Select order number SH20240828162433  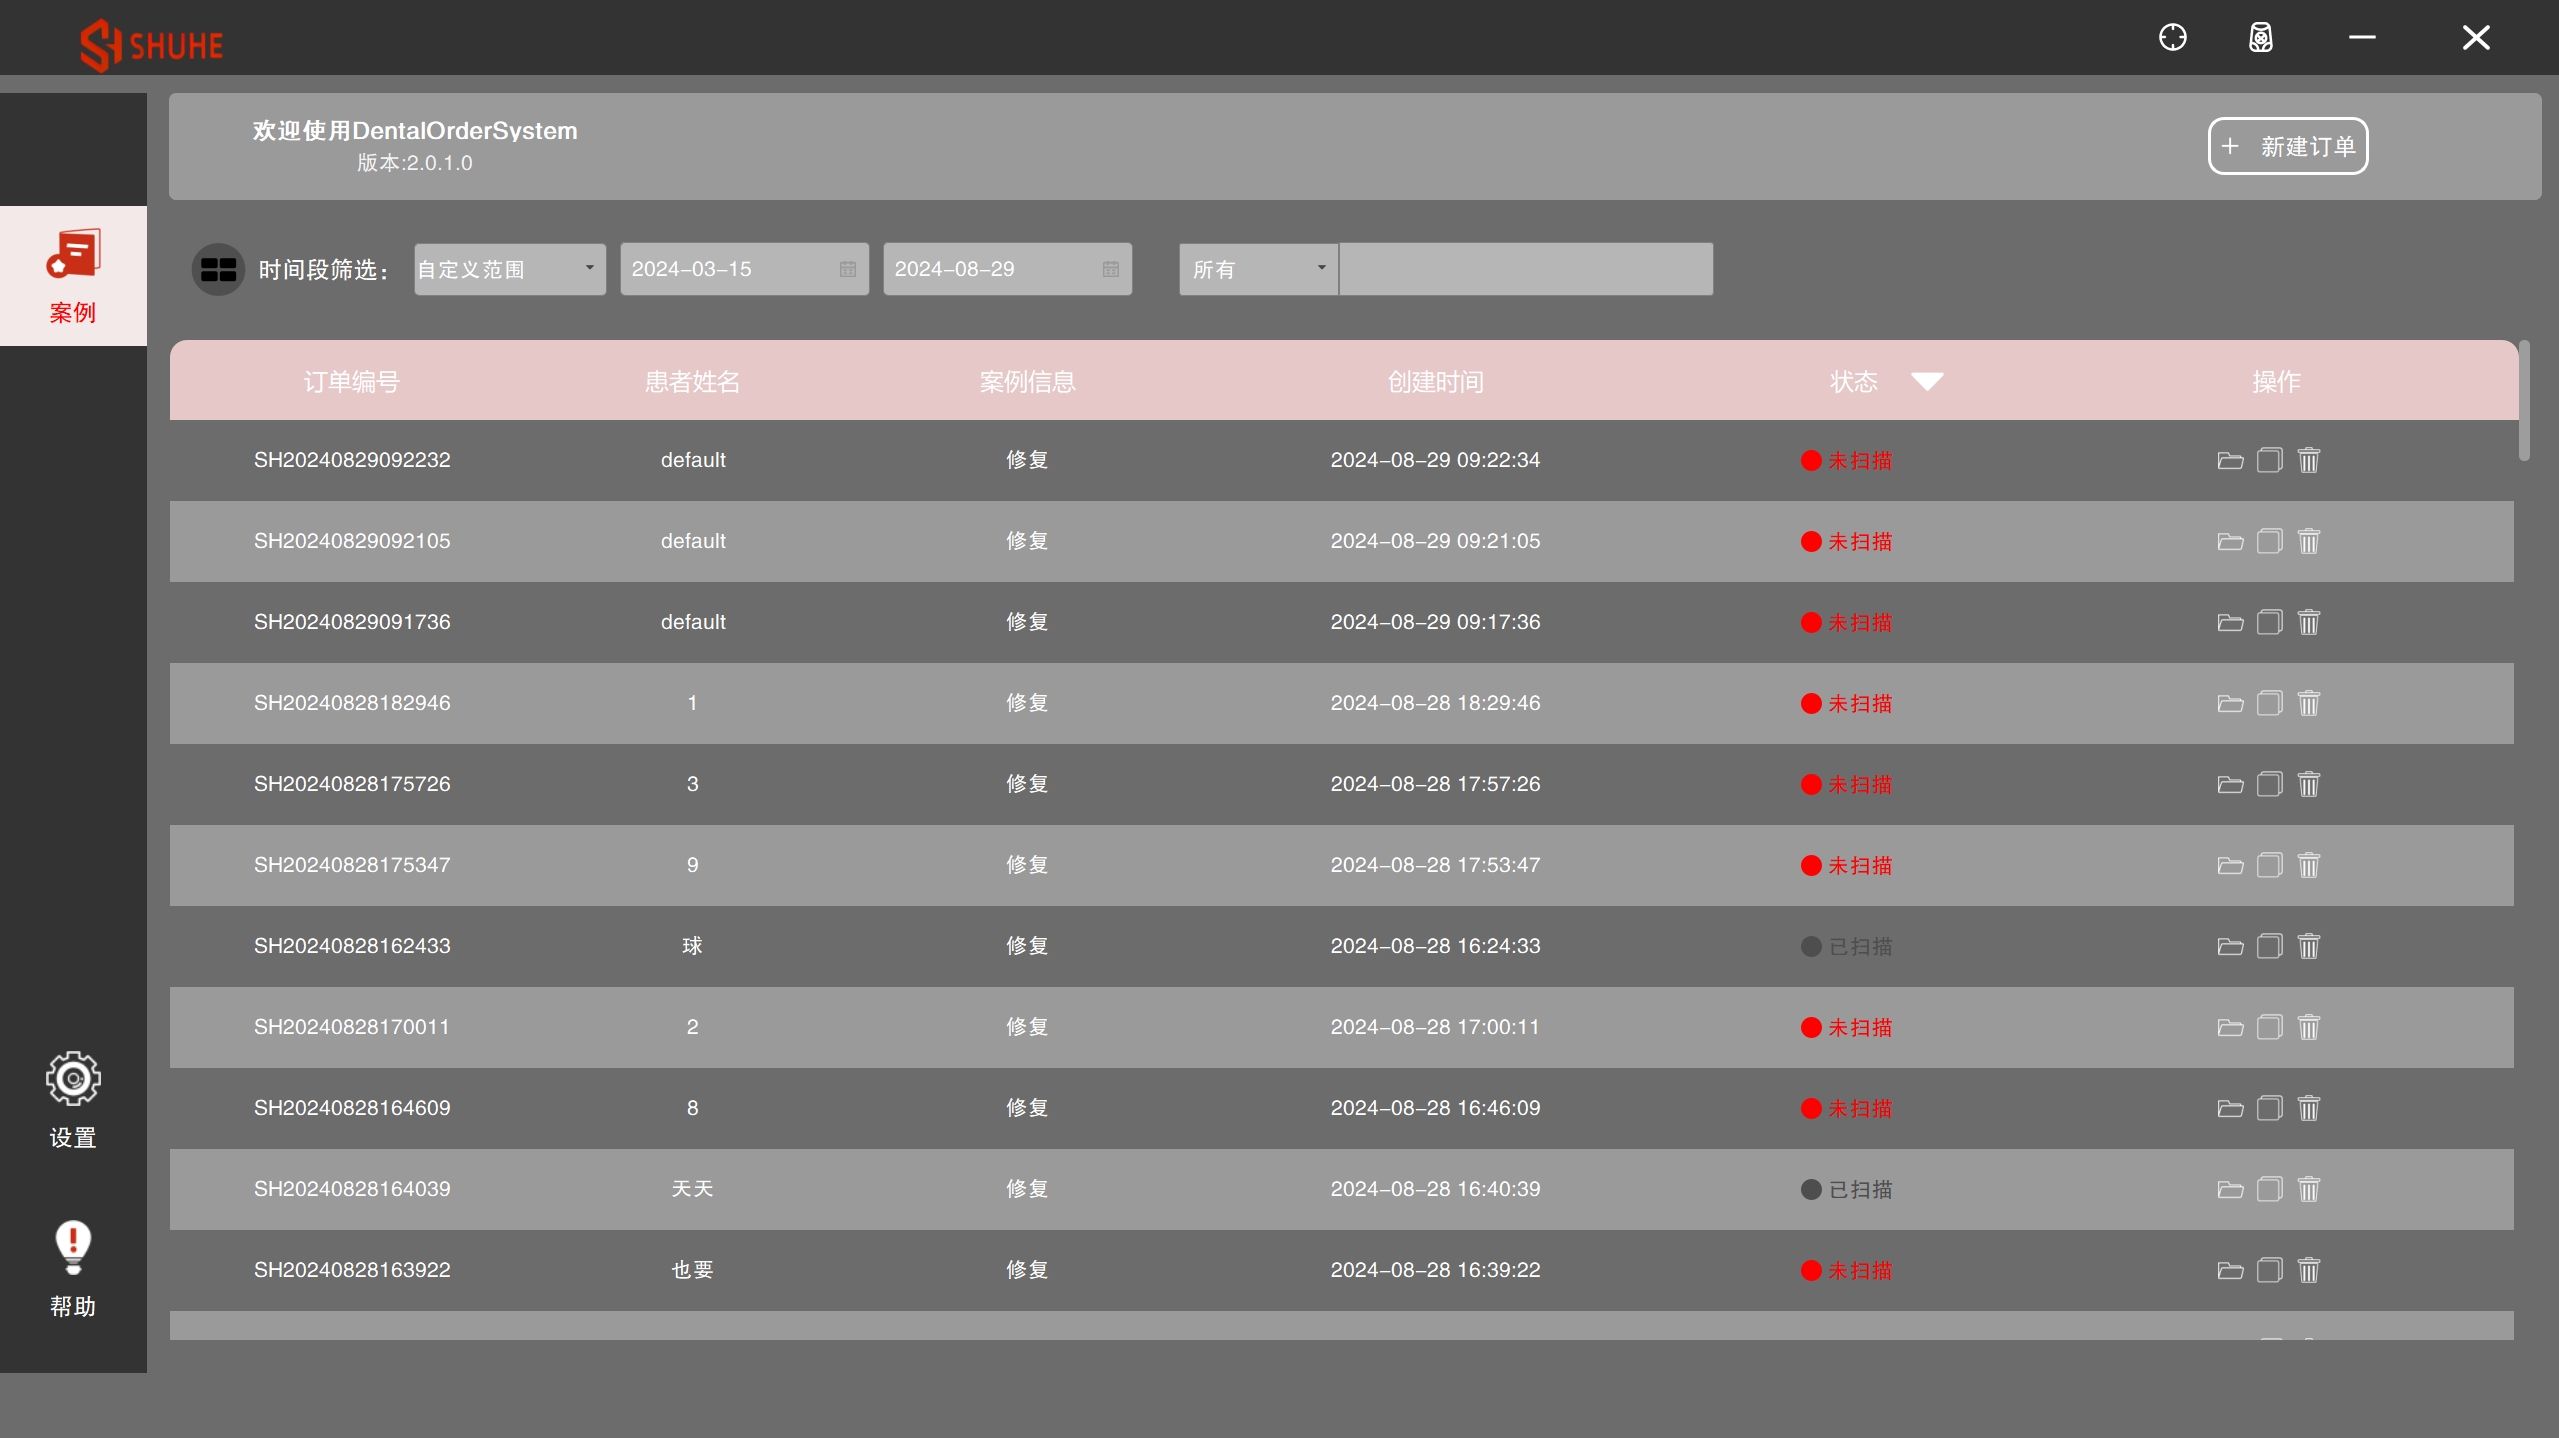click(352, 946)
